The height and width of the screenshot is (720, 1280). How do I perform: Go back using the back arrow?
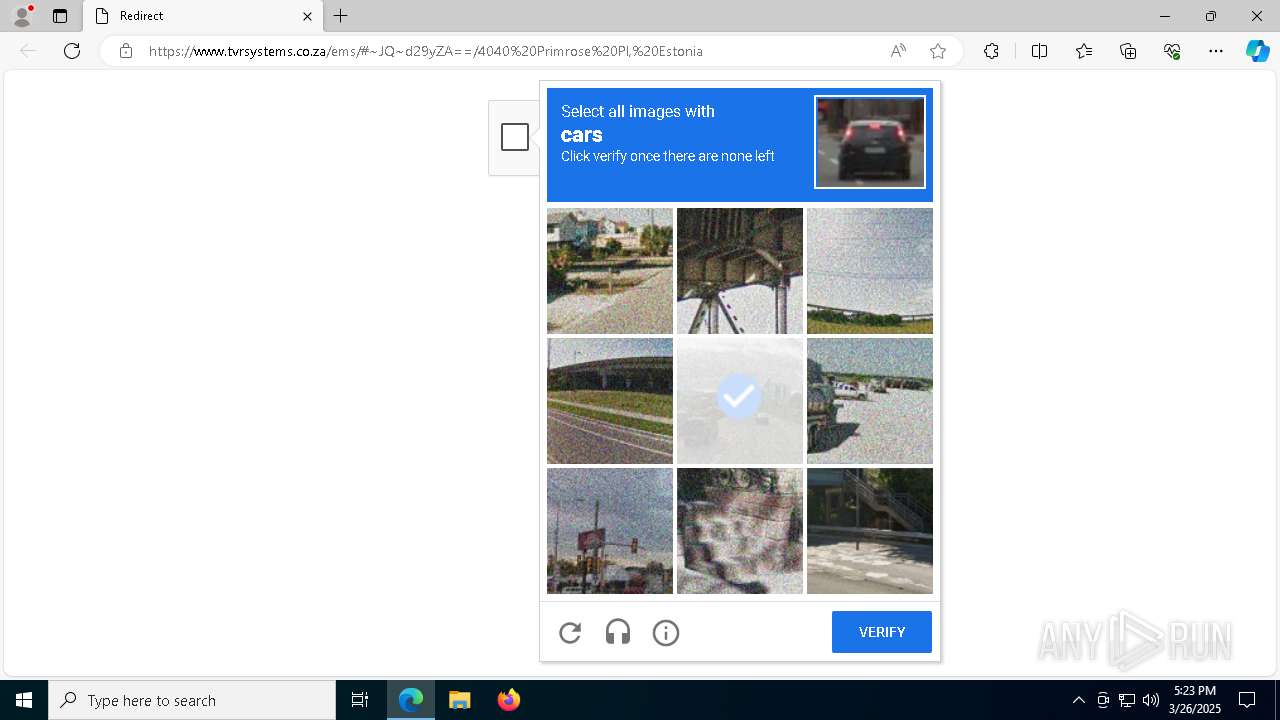[x=28, y=51]
